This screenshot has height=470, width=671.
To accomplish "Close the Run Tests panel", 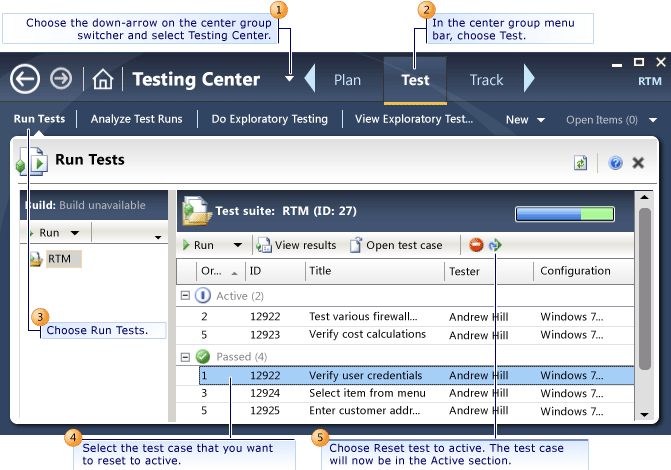I will (x=638, y=163).
